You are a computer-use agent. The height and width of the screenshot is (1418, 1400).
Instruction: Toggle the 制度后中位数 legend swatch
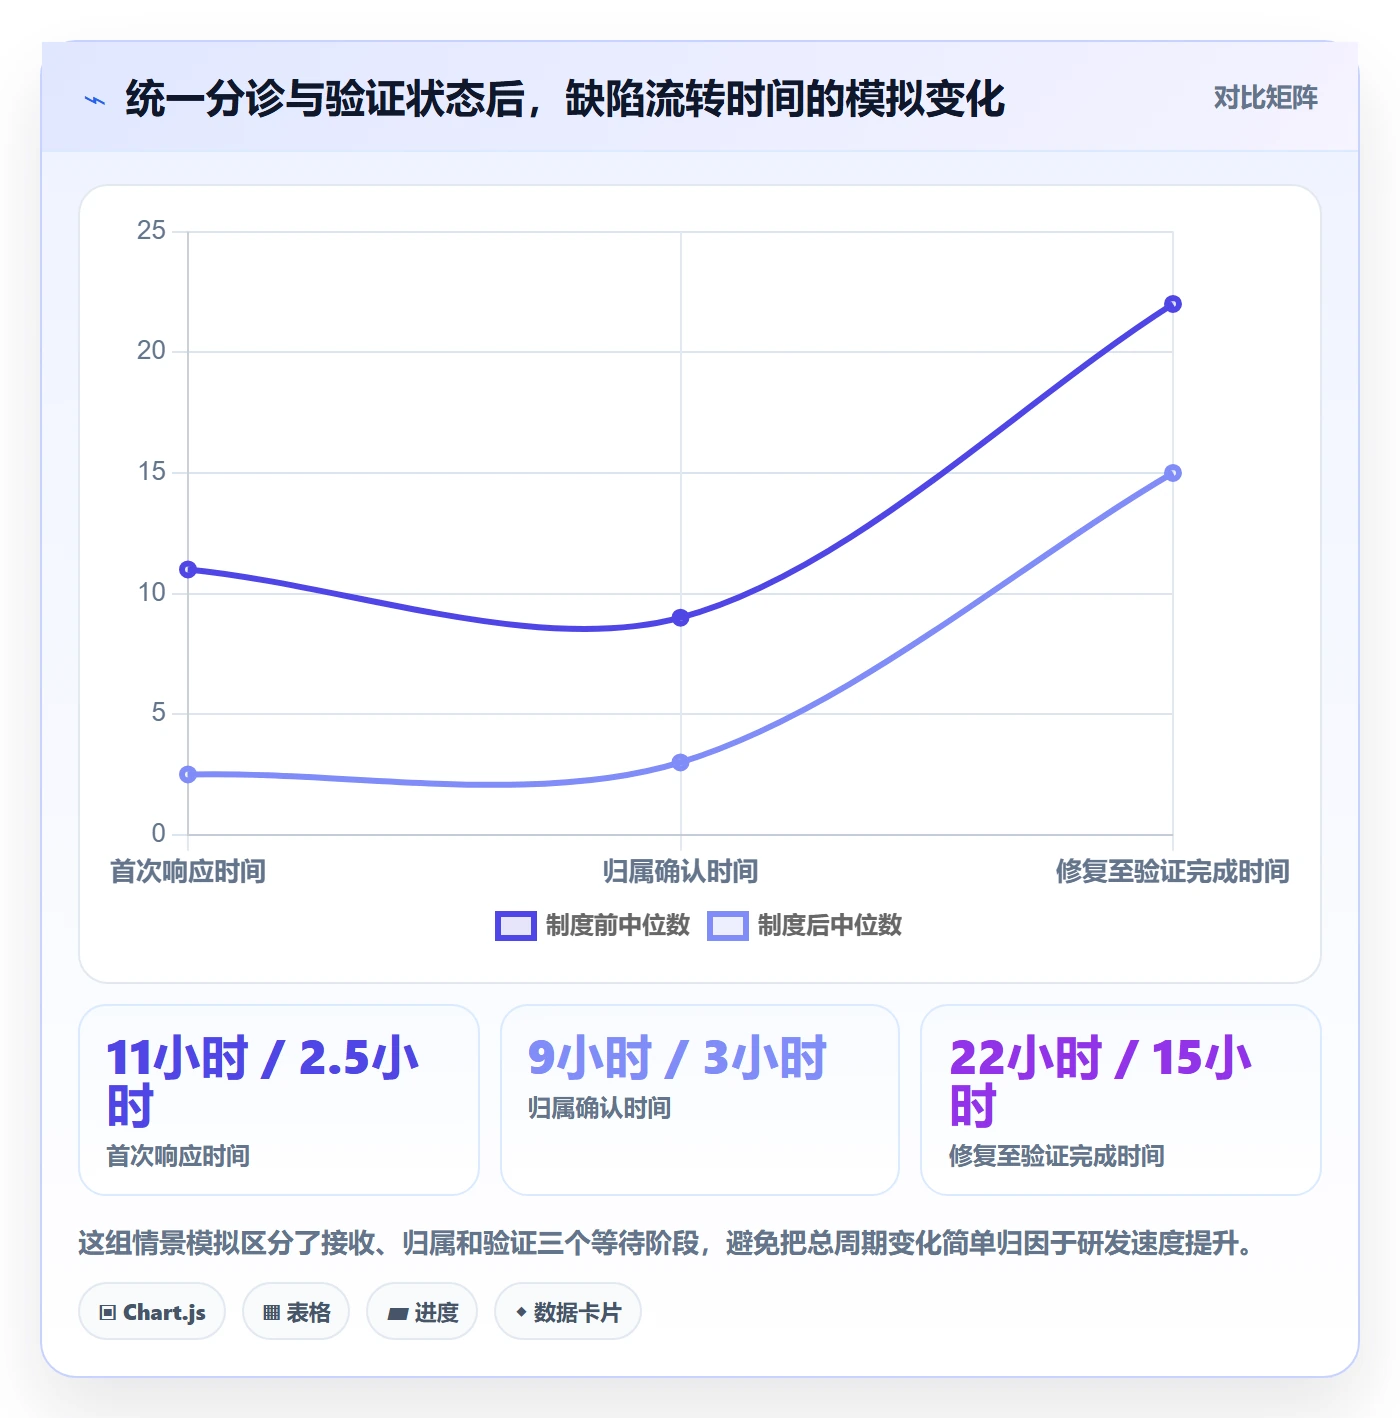click(x=727, y=926)
